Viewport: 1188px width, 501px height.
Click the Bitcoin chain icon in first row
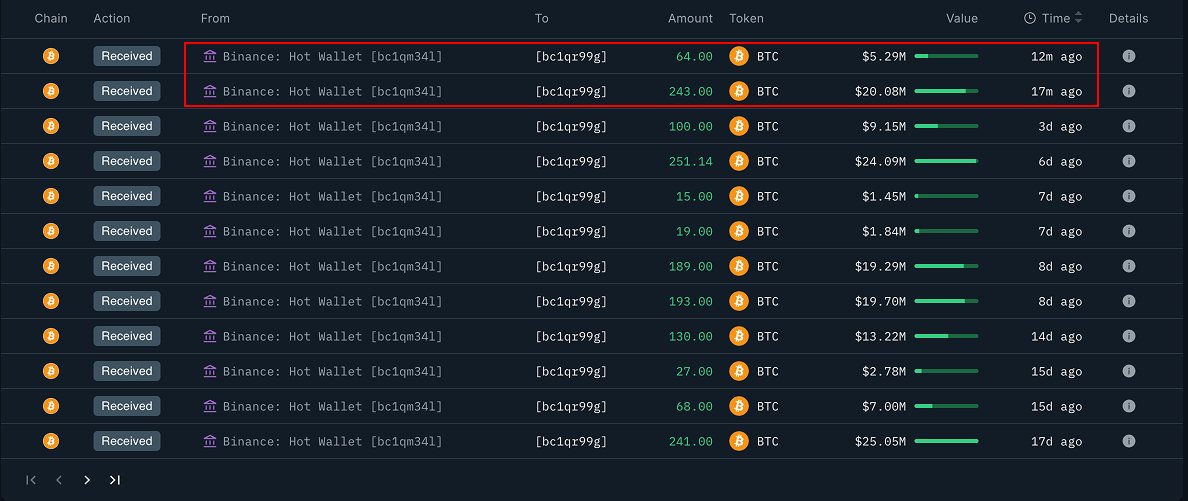pos(50,56)
